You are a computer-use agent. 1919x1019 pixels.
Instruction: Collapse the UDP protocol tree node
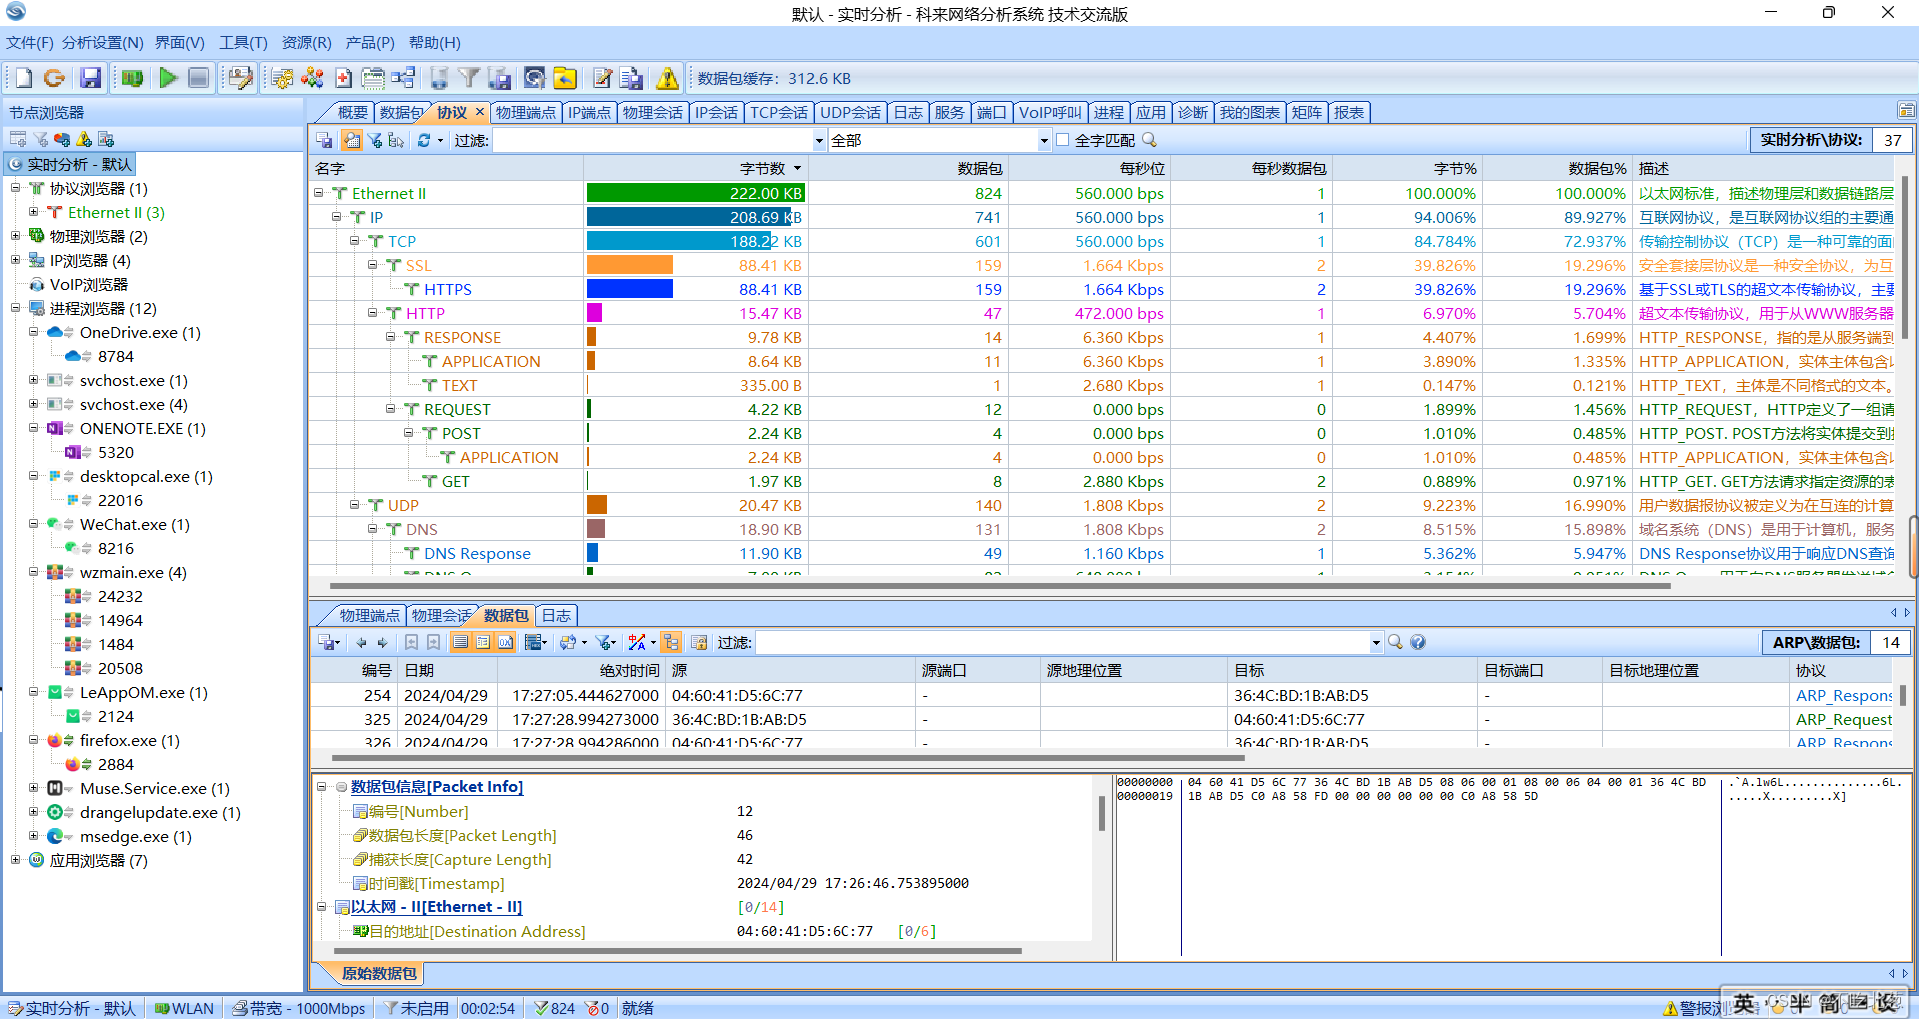tap(354, 505)
